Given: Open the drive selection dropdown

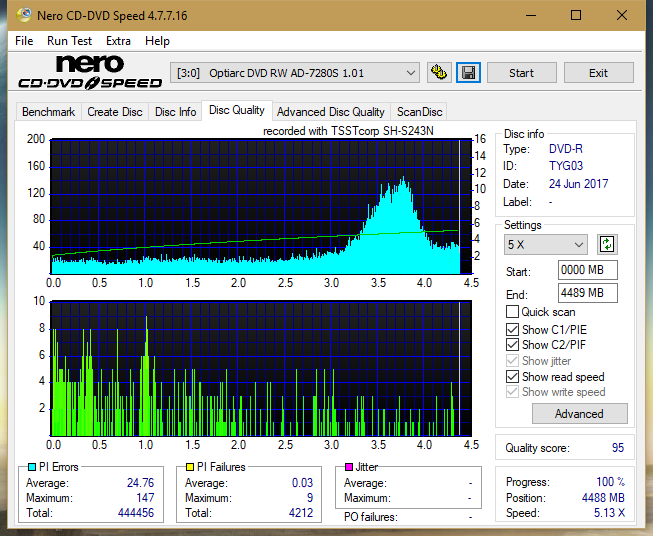Looking at the screenshot, I should (294, 73).
